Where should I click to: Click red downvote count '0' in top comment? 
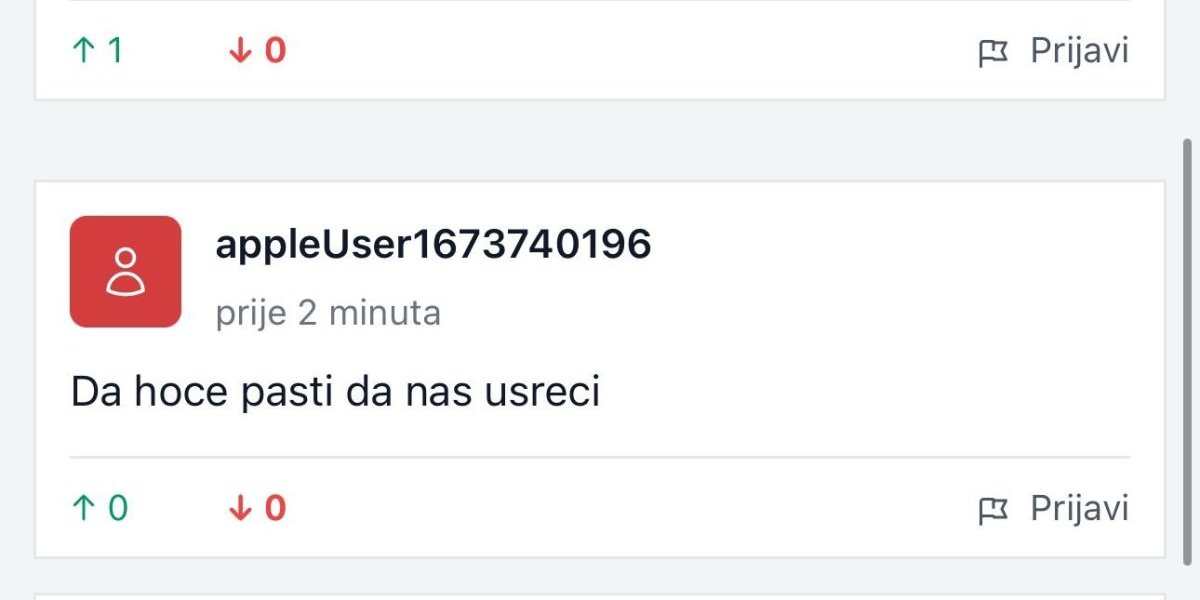(x=275, y=51)
